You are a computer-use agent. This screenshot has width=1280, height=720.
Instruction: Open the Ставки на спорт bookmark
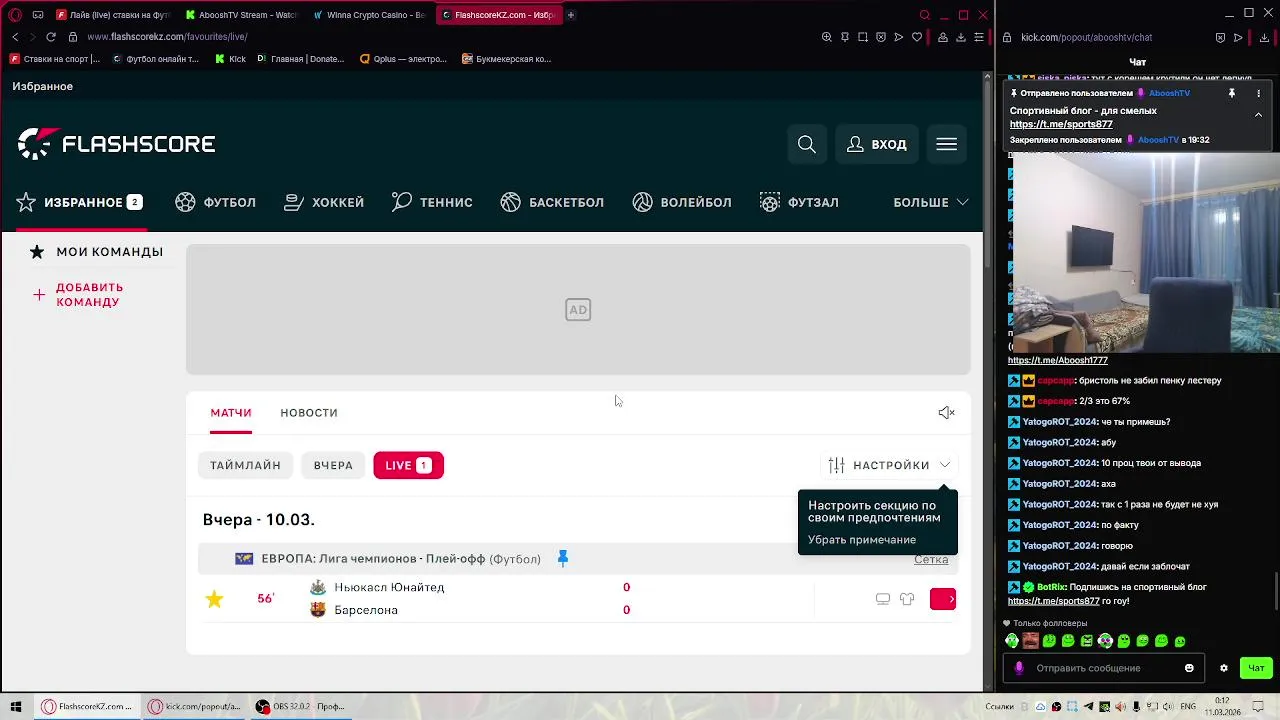coord(54,59)
